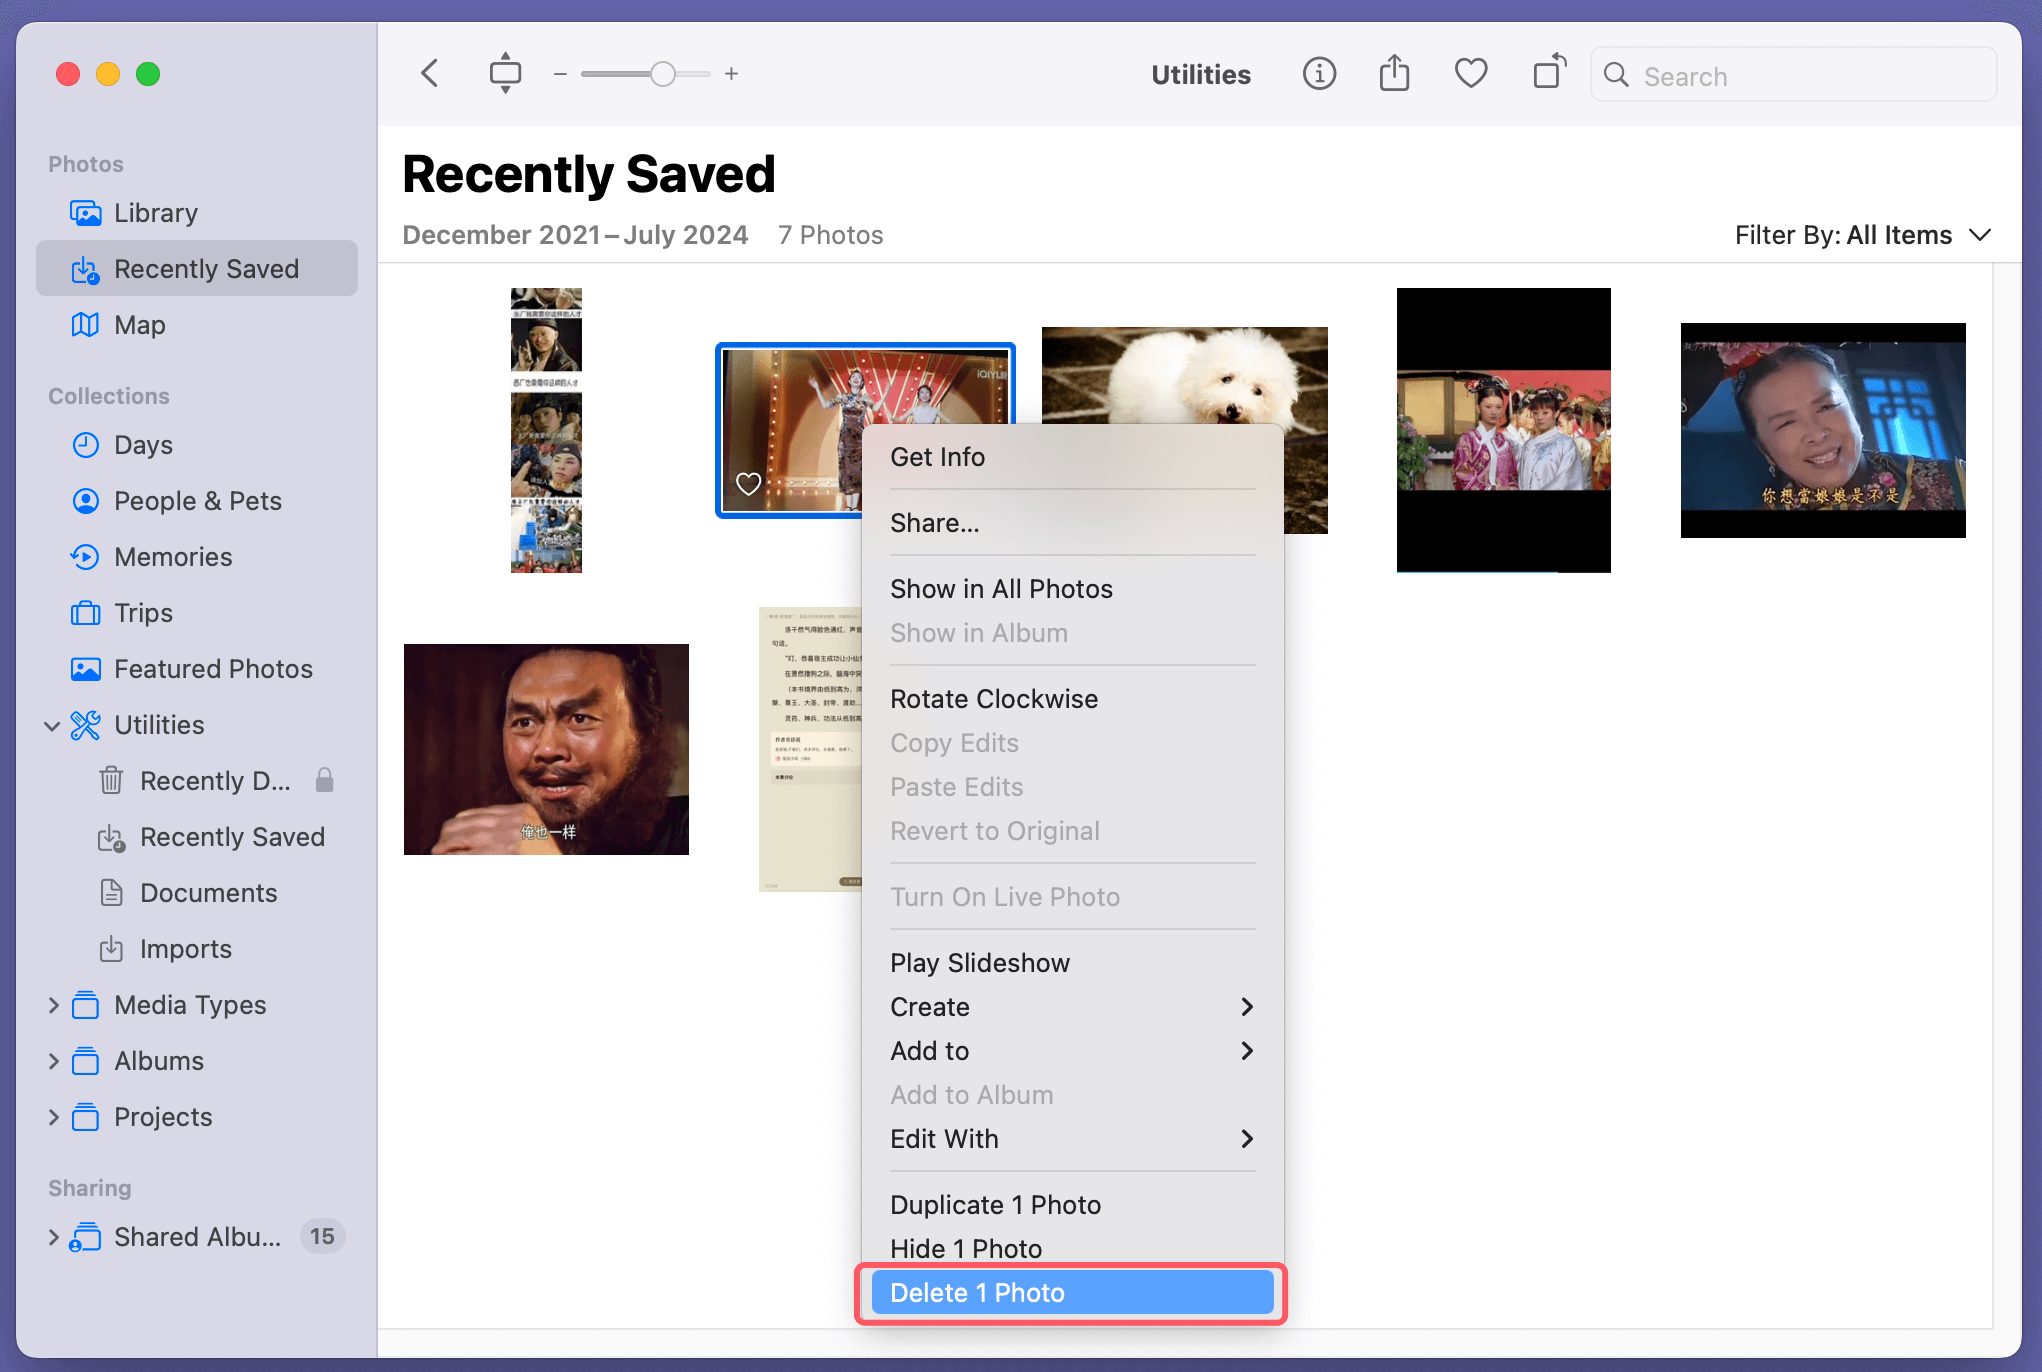The image size is (2042, 1372).
Task: Open the Share menu in the toolbar
Action: pyautogui.click(x=1394, y=73)
